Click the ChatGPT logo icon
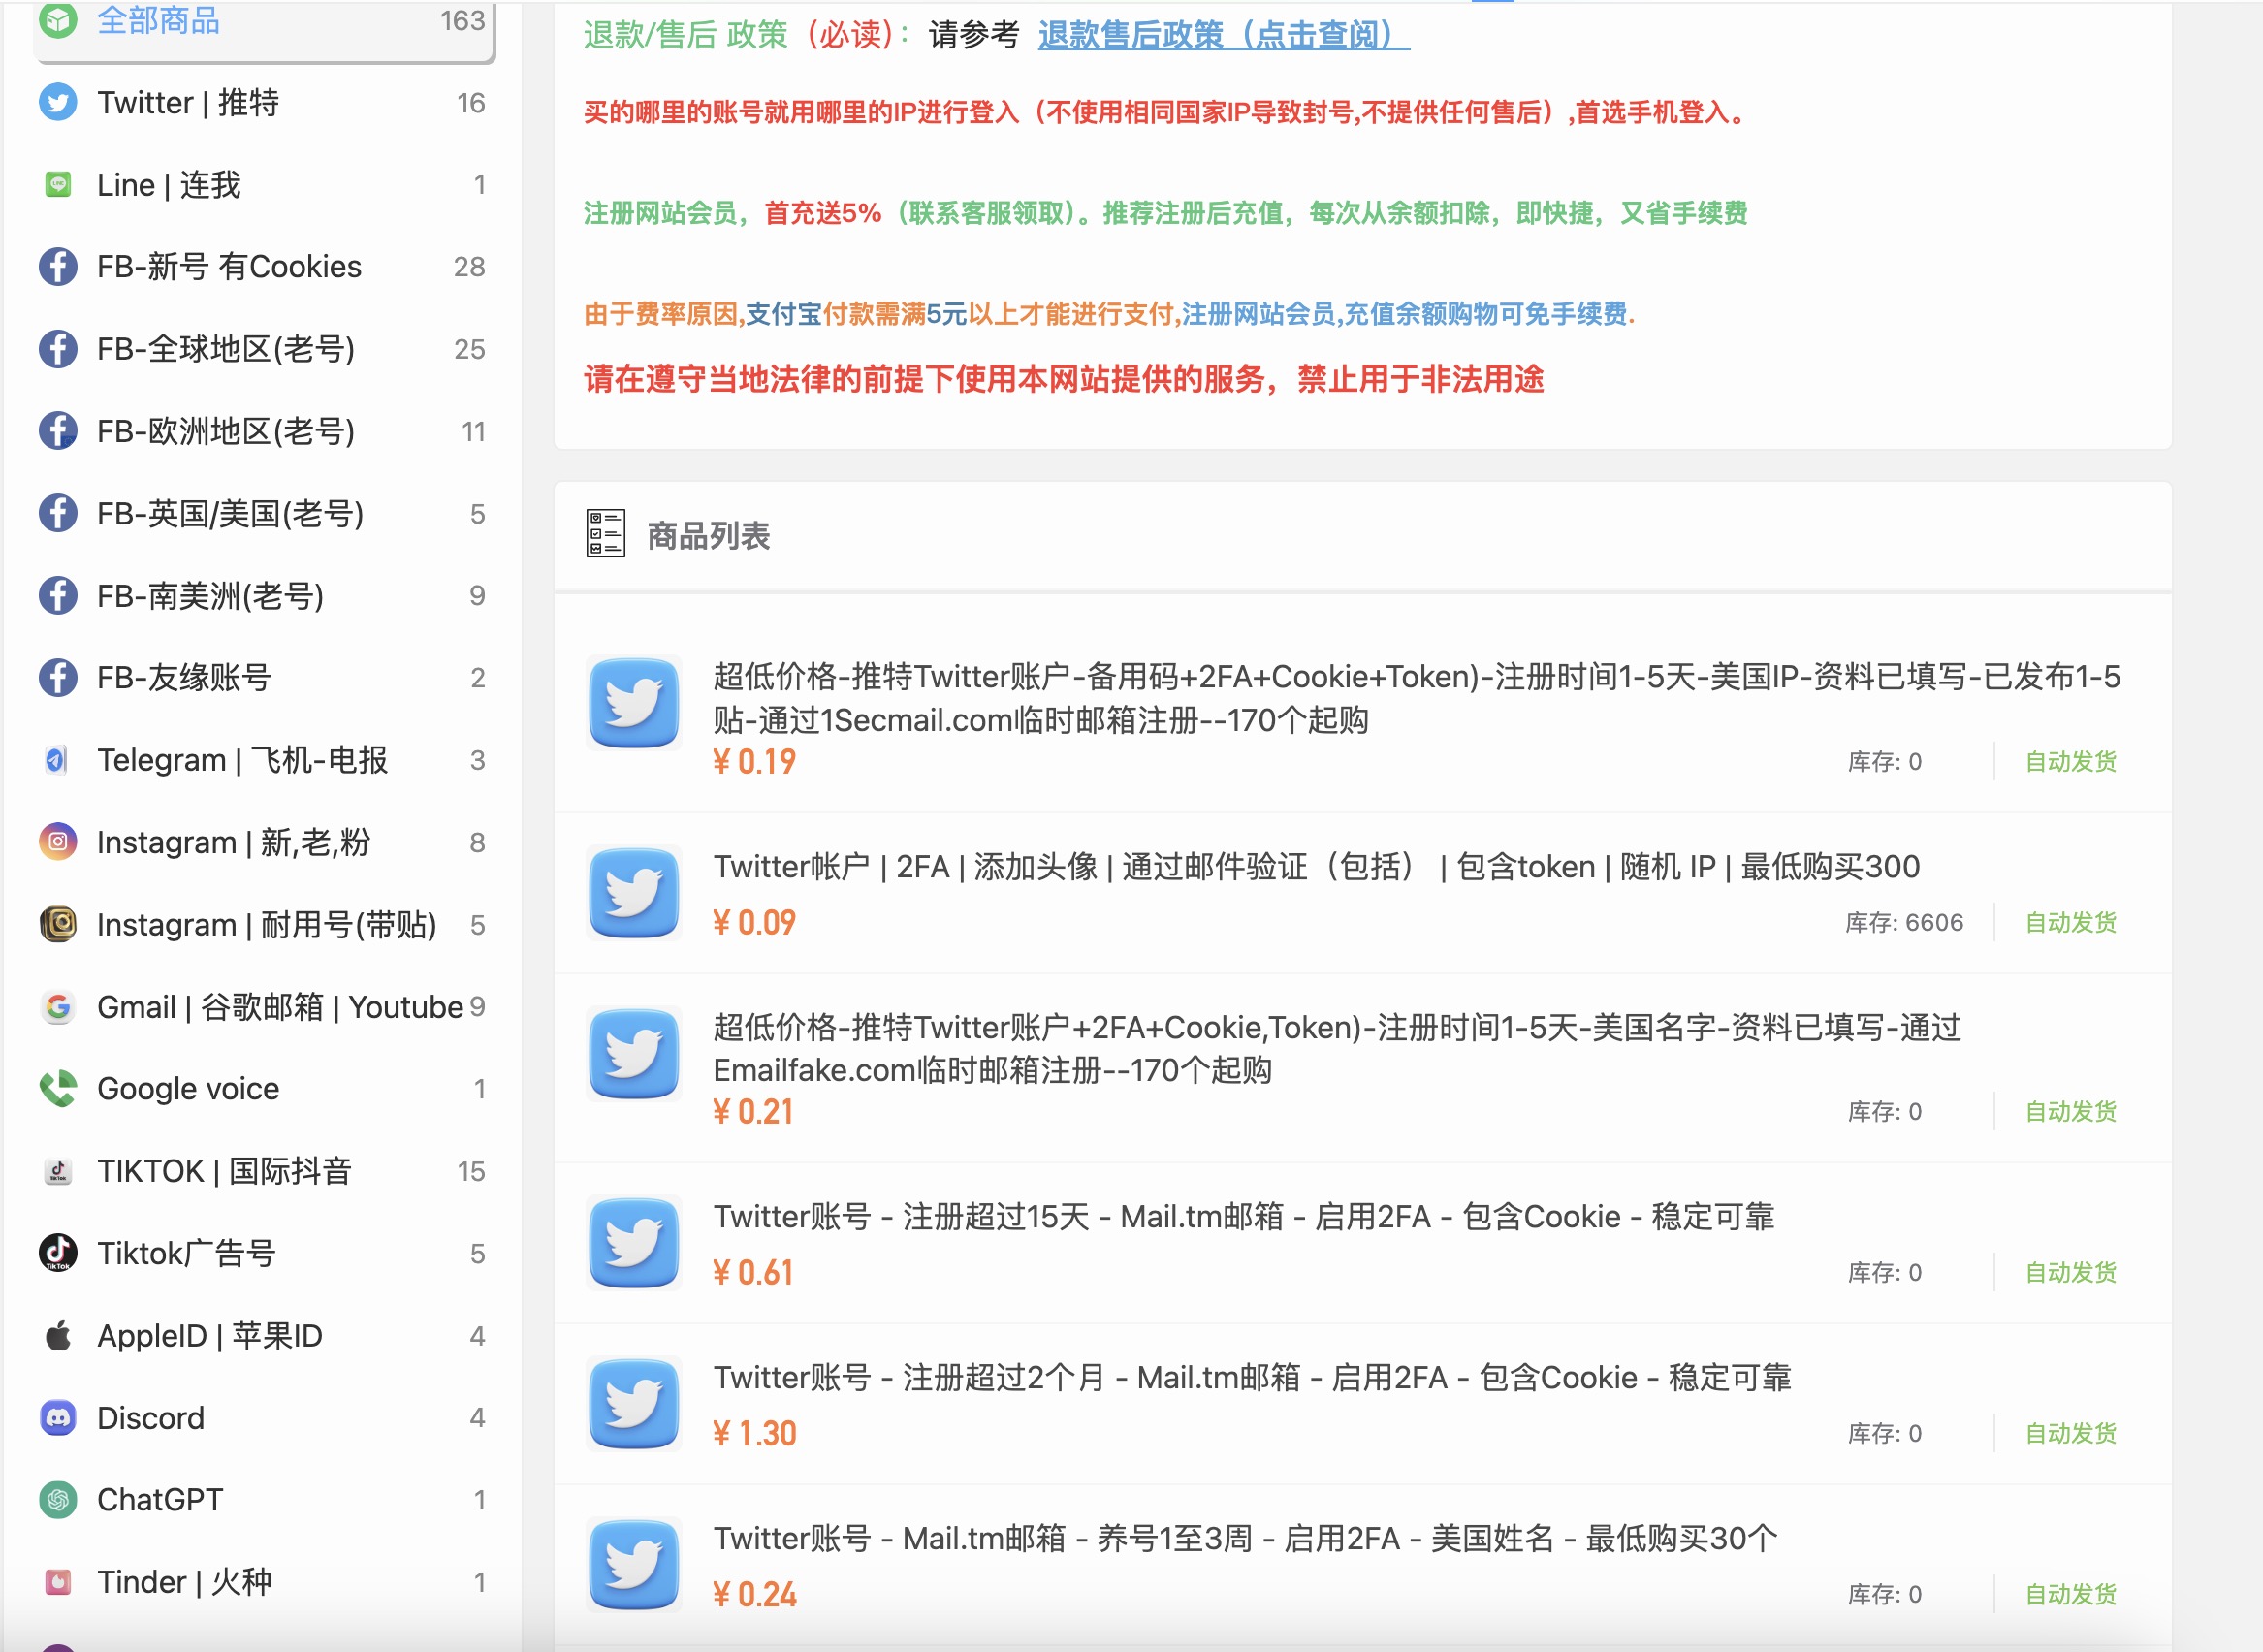 point(58,1499)
